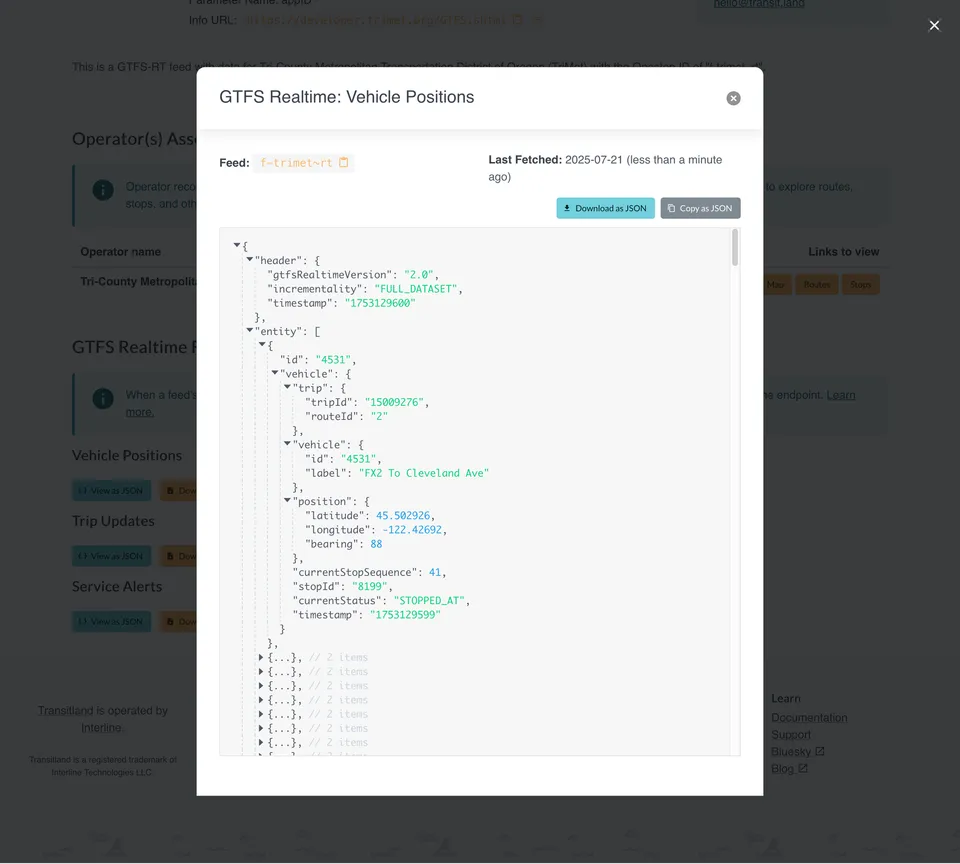The height and width of the screenshot is (864, 960).
Task: Collapse the entity array in the JSON
Action: (x=248, y=330)
